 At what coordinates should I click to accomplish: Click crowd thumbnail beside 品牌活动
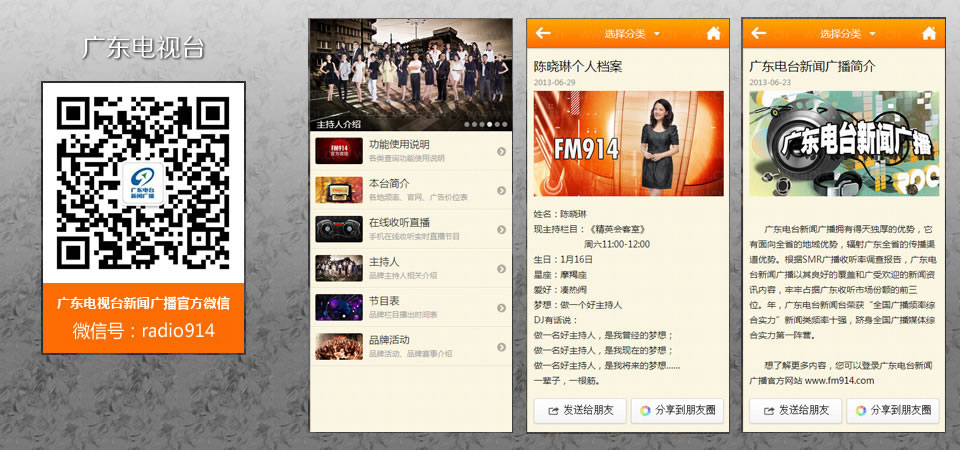coord(339,347)
